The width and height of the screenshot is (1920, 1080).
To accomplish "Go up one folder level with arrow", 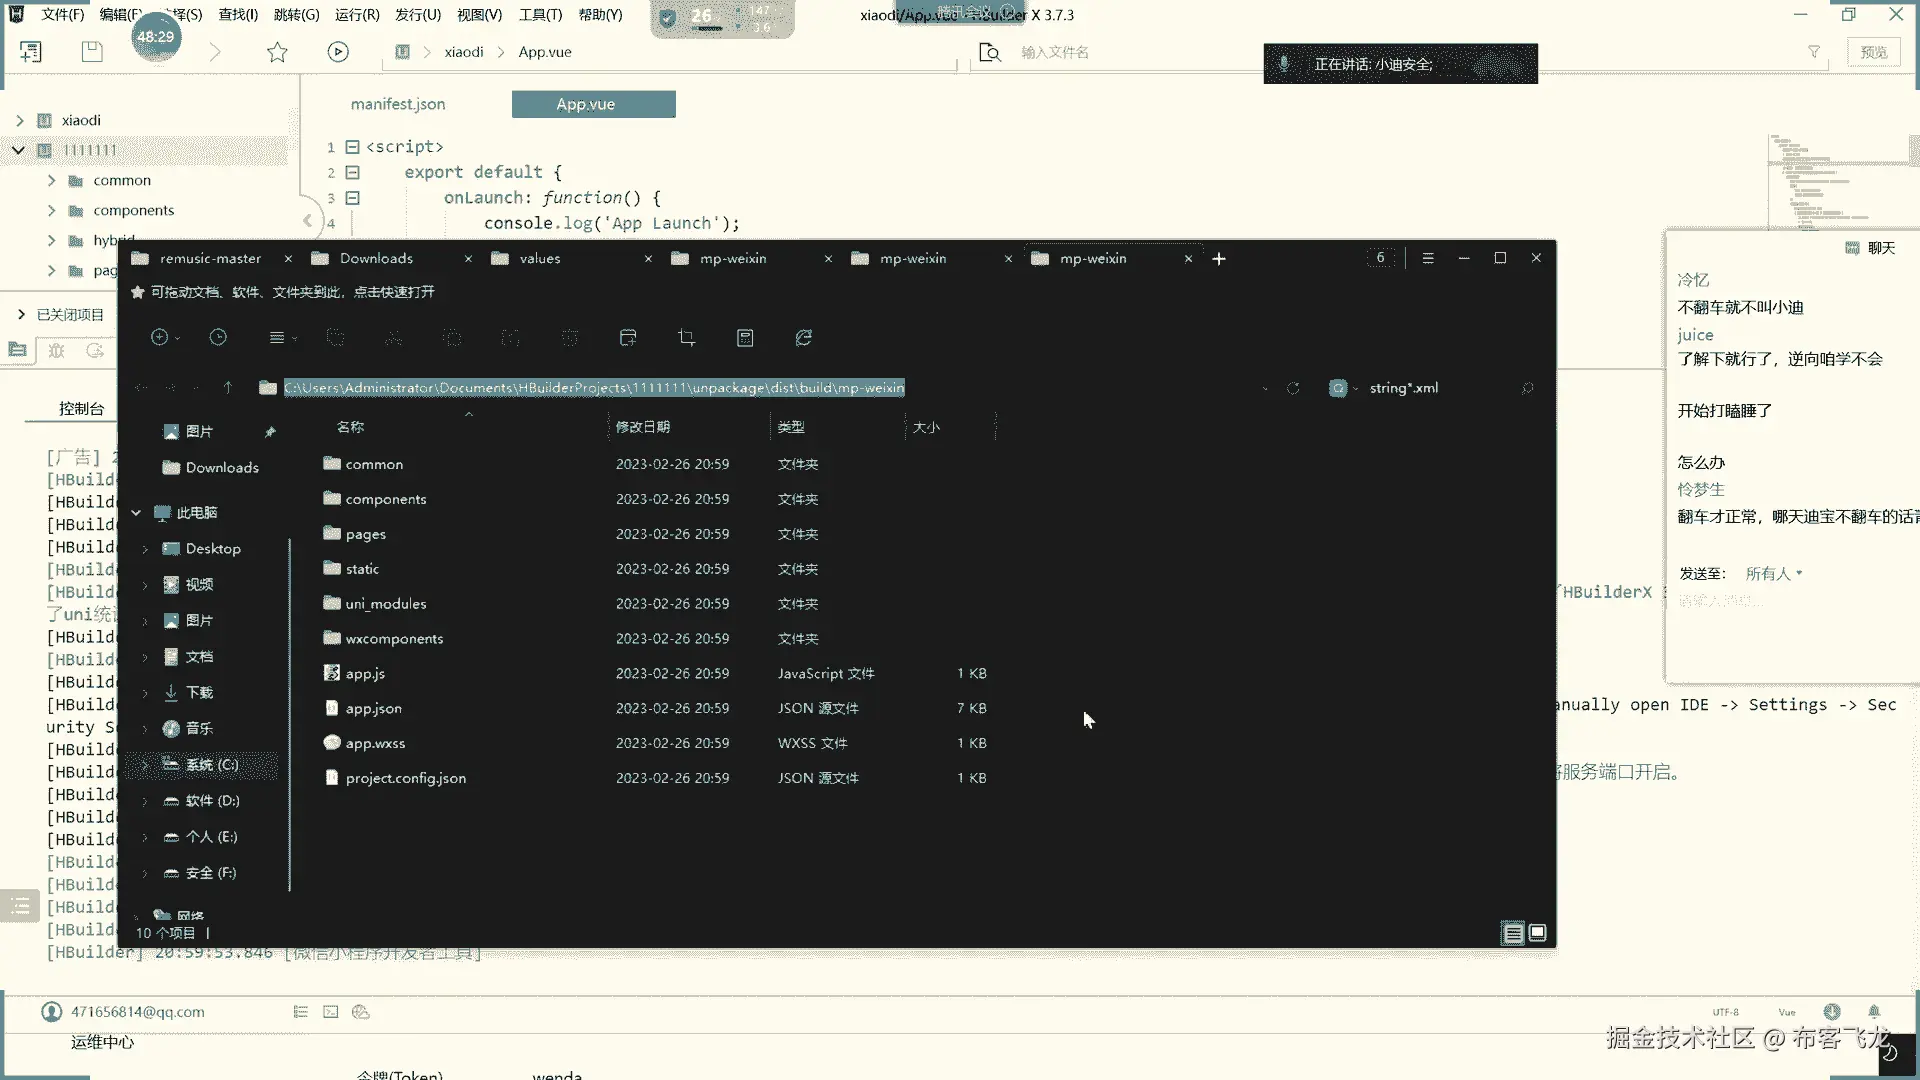I will click(228, 388).
